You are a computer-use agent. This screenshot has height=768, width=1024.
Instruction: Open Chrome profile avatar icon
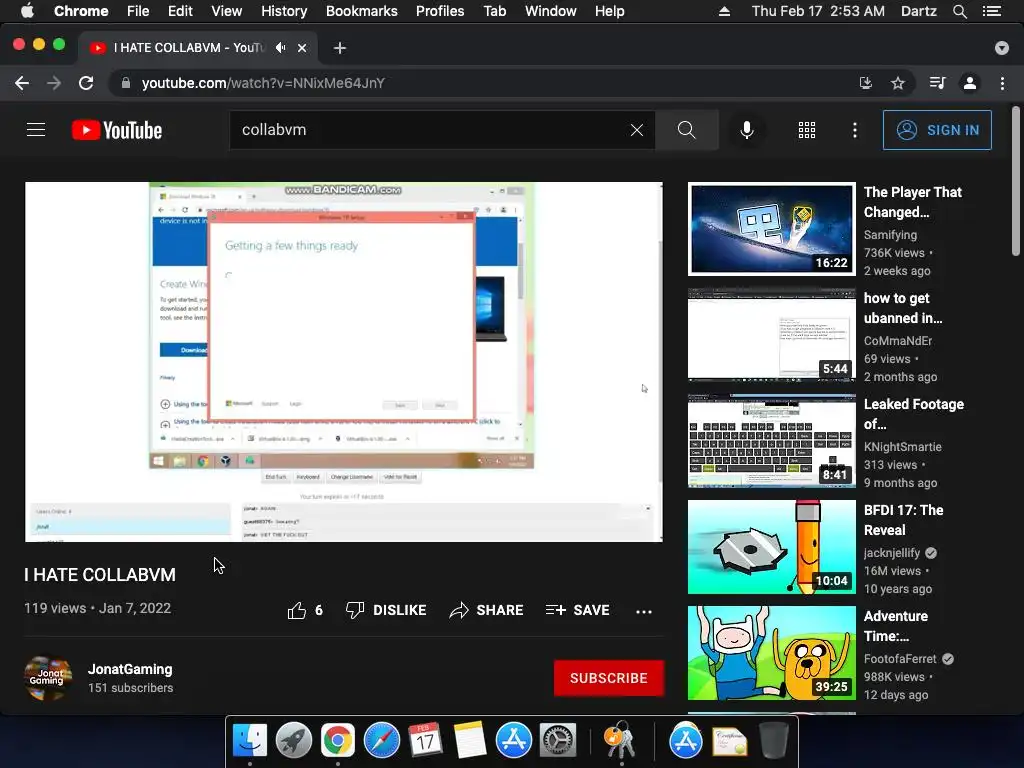point(970,83)
